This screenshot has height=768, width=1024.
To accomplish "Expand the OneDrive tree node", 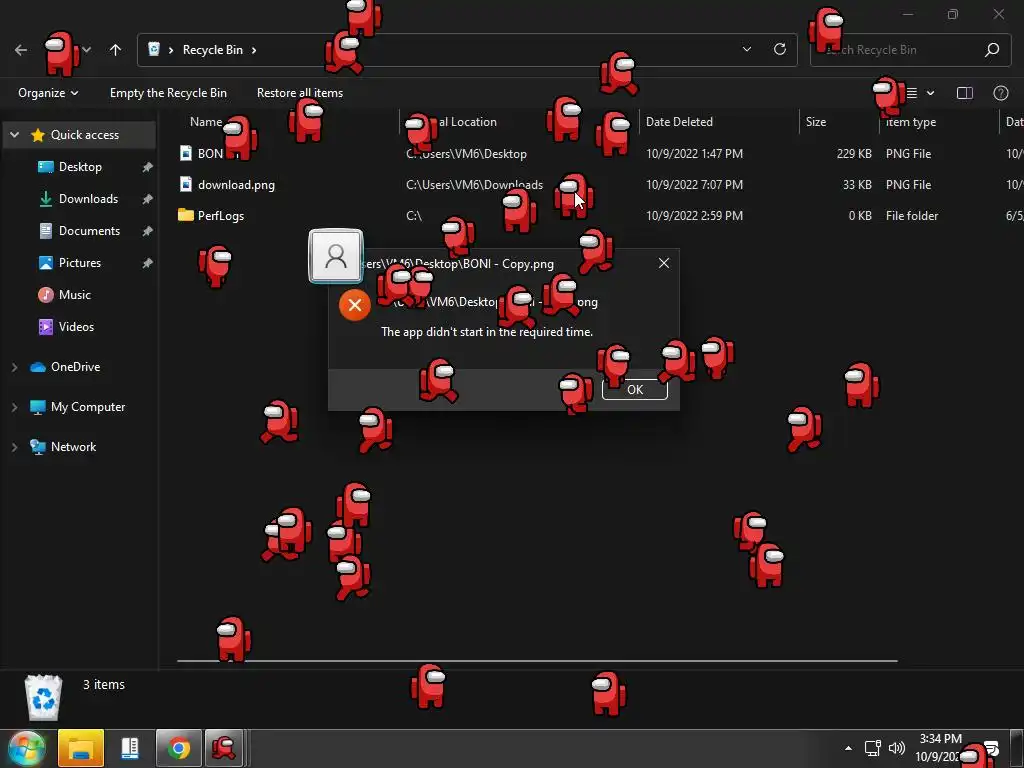I will (14, 367).
